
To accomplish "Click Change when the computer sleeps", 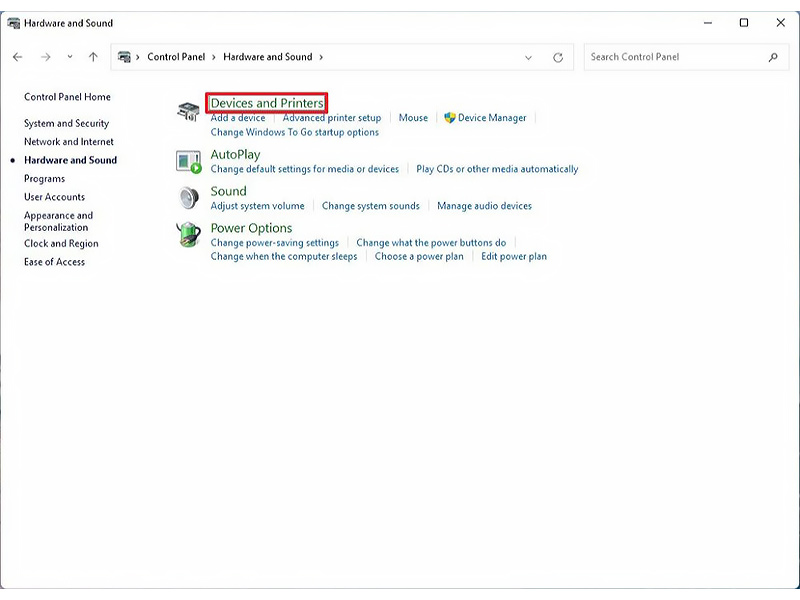I will click(x=284, y=256).
